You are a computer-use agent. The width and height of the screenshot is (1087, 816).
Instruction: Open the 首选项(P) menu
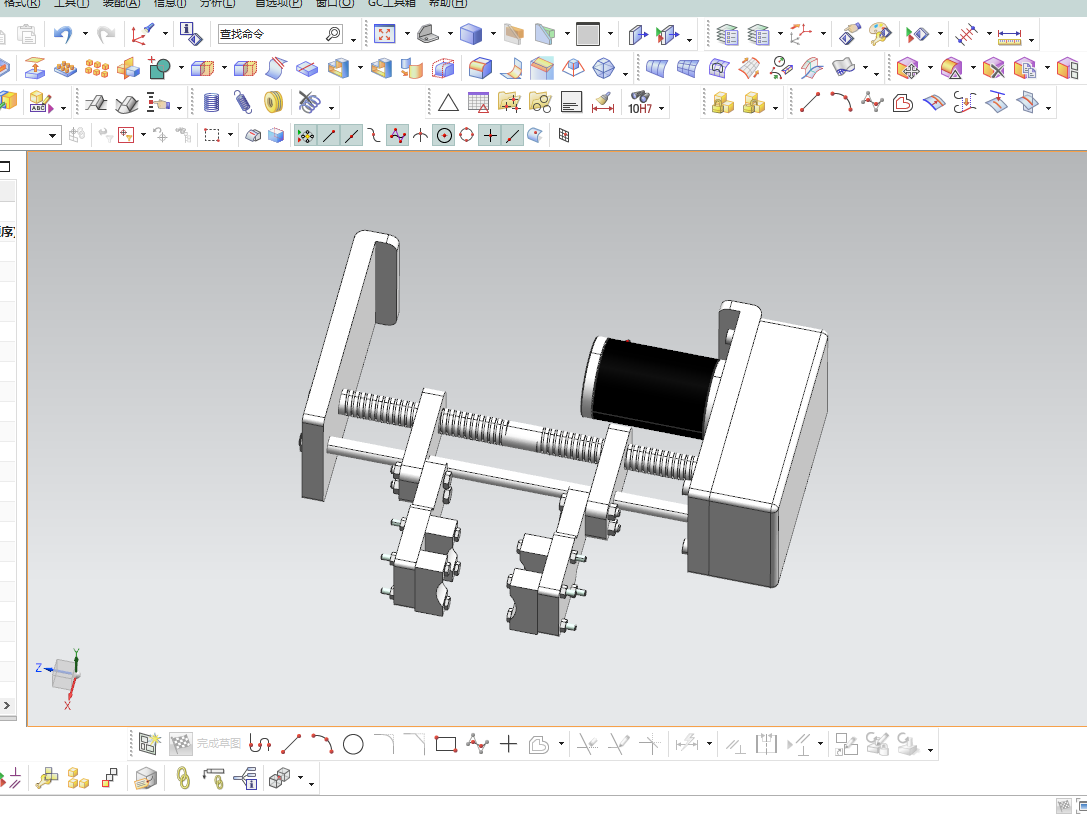click(278, 3)
